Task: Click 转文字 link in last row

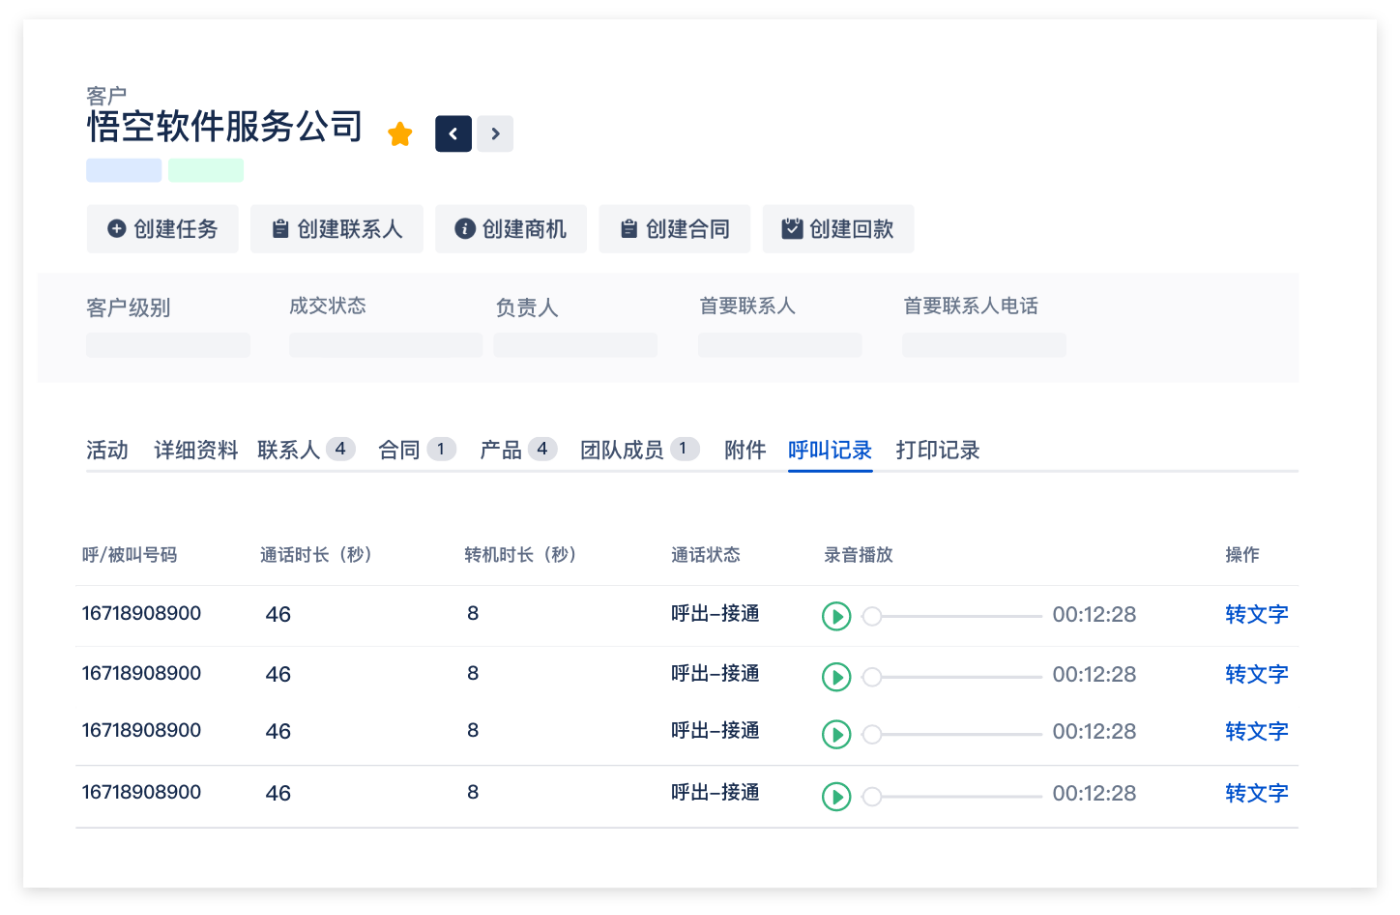Action: tap(1256, 794)
